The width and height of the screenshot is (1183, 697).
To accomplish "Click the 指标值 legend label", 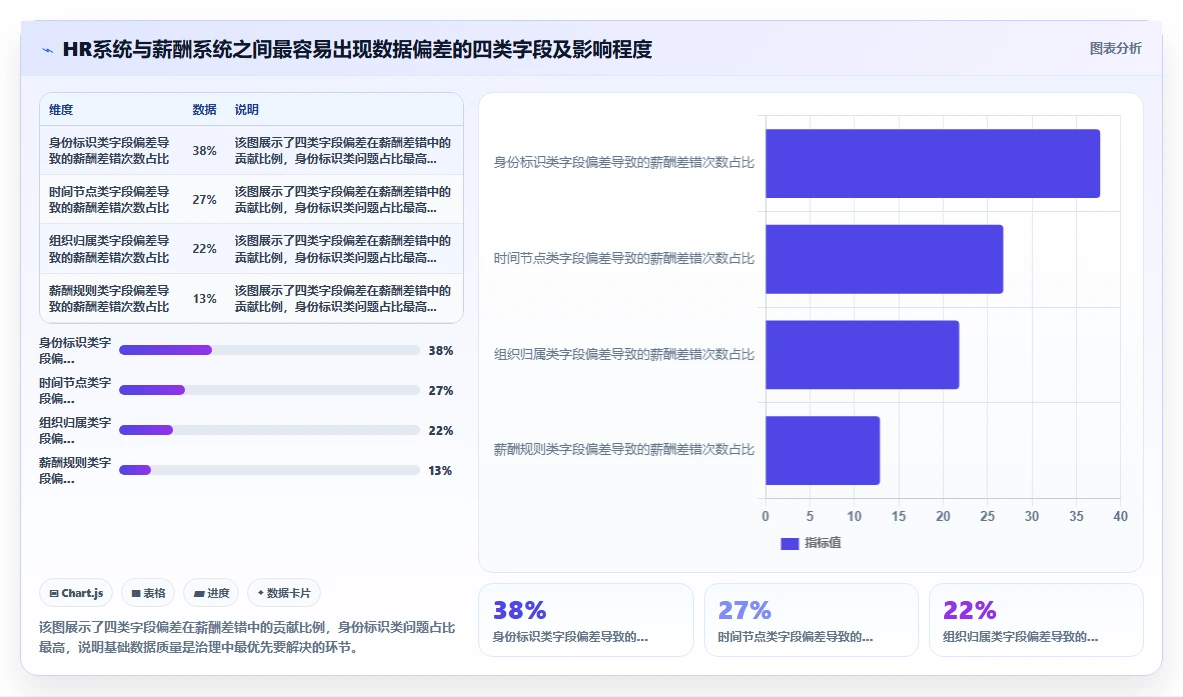I will click(x=822, y=542).
